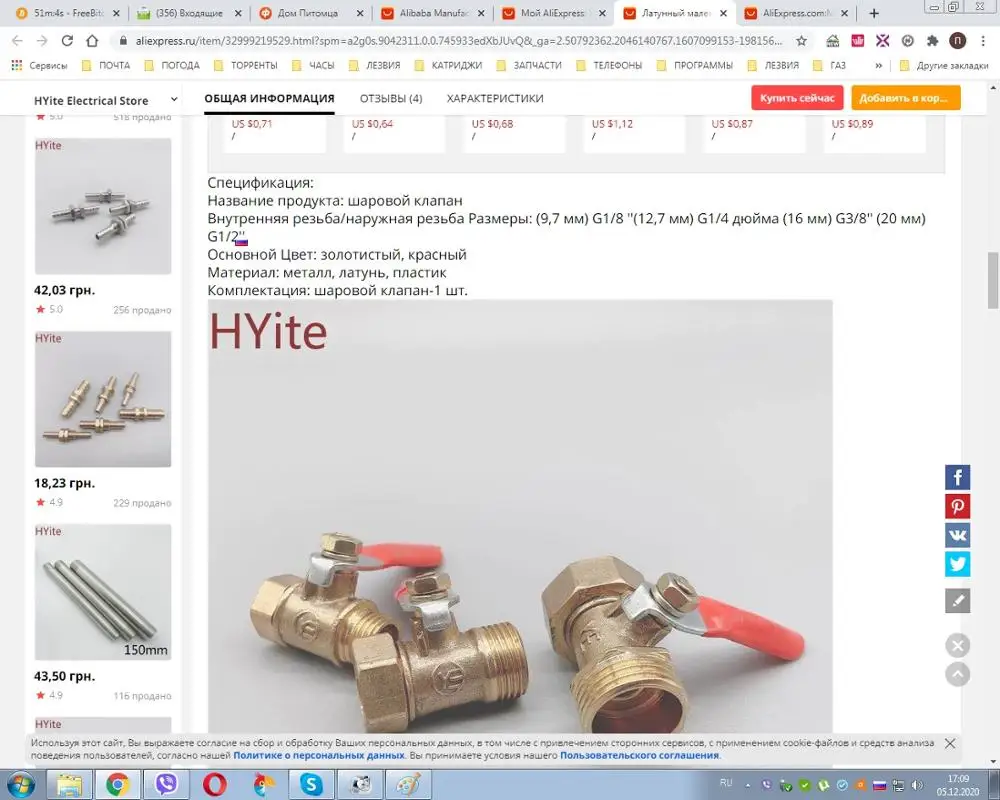Open a new browser tab
The image size is (1000, 800).
pos(874,13)
